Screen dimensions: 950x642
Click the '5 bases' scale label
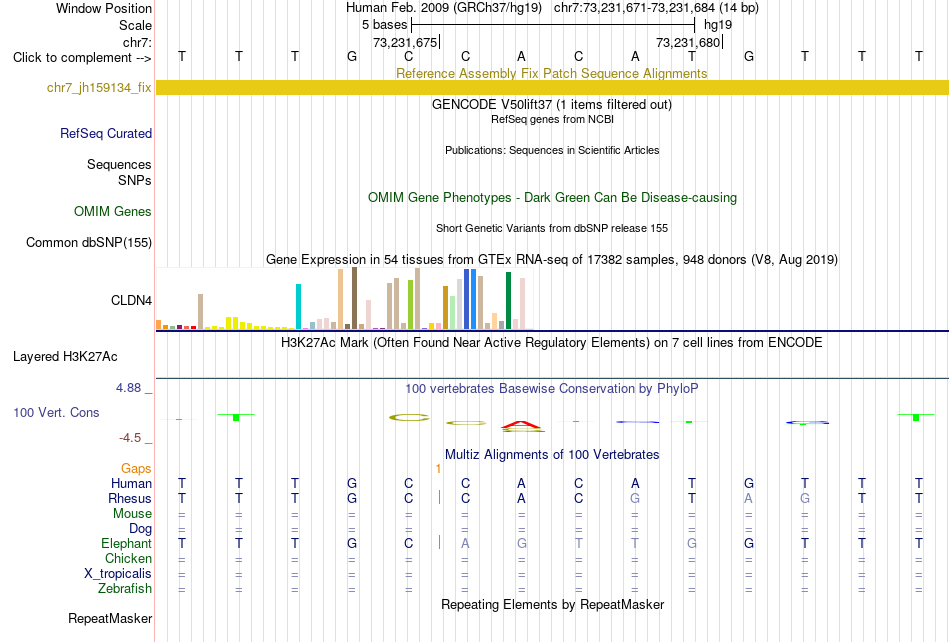click(385, 25)
